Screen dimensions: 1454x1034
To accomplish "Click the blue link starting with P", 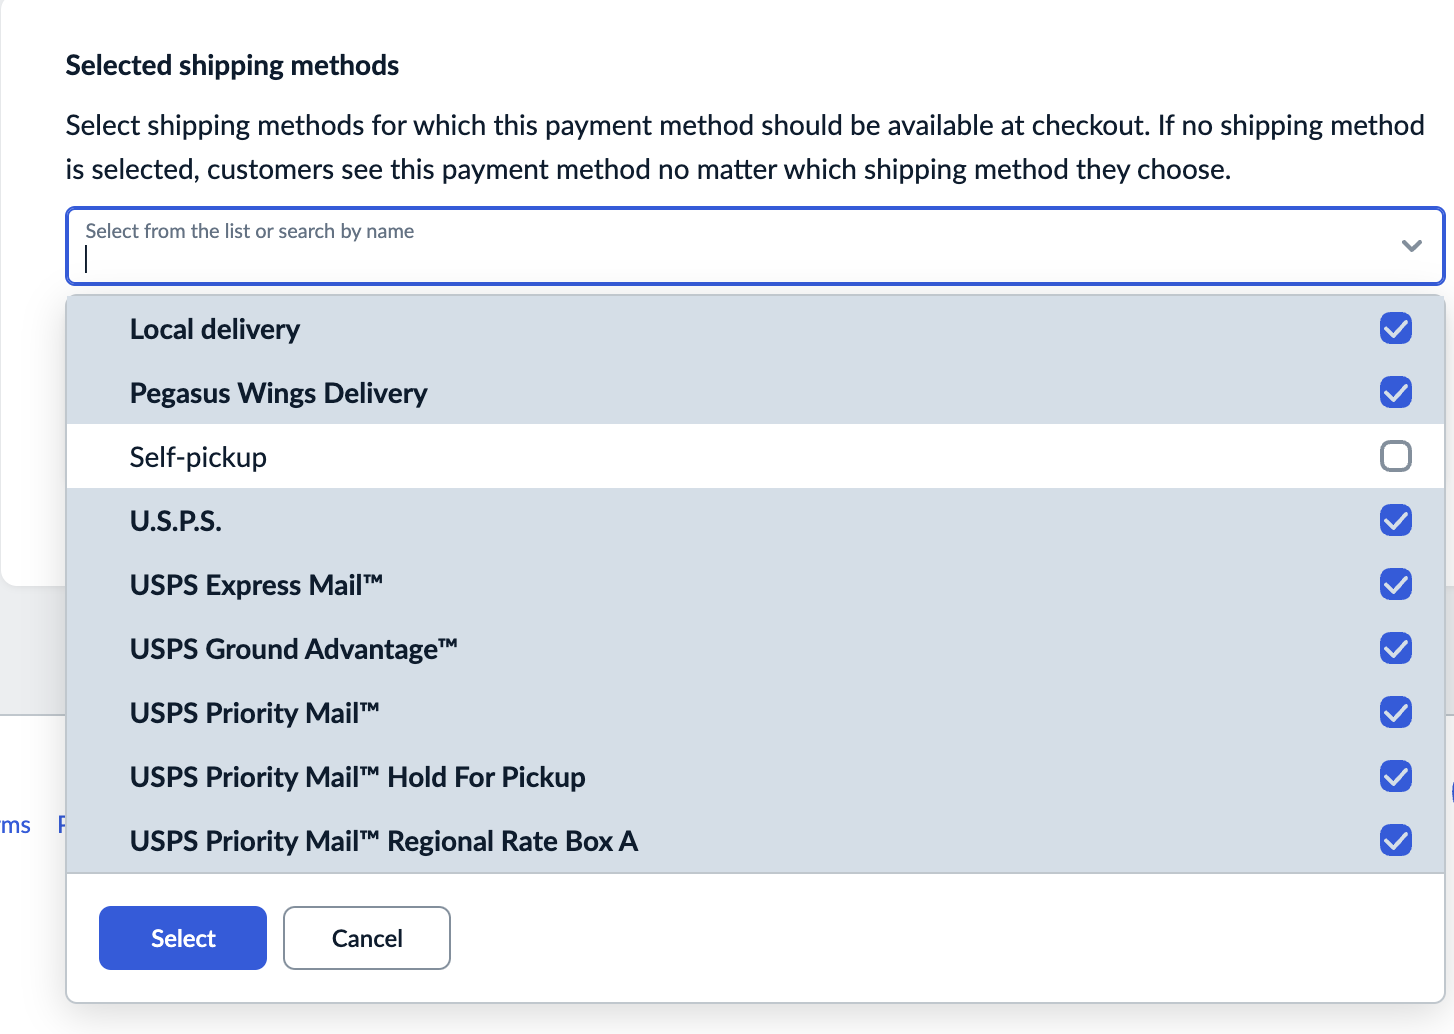I will (62, 825).
